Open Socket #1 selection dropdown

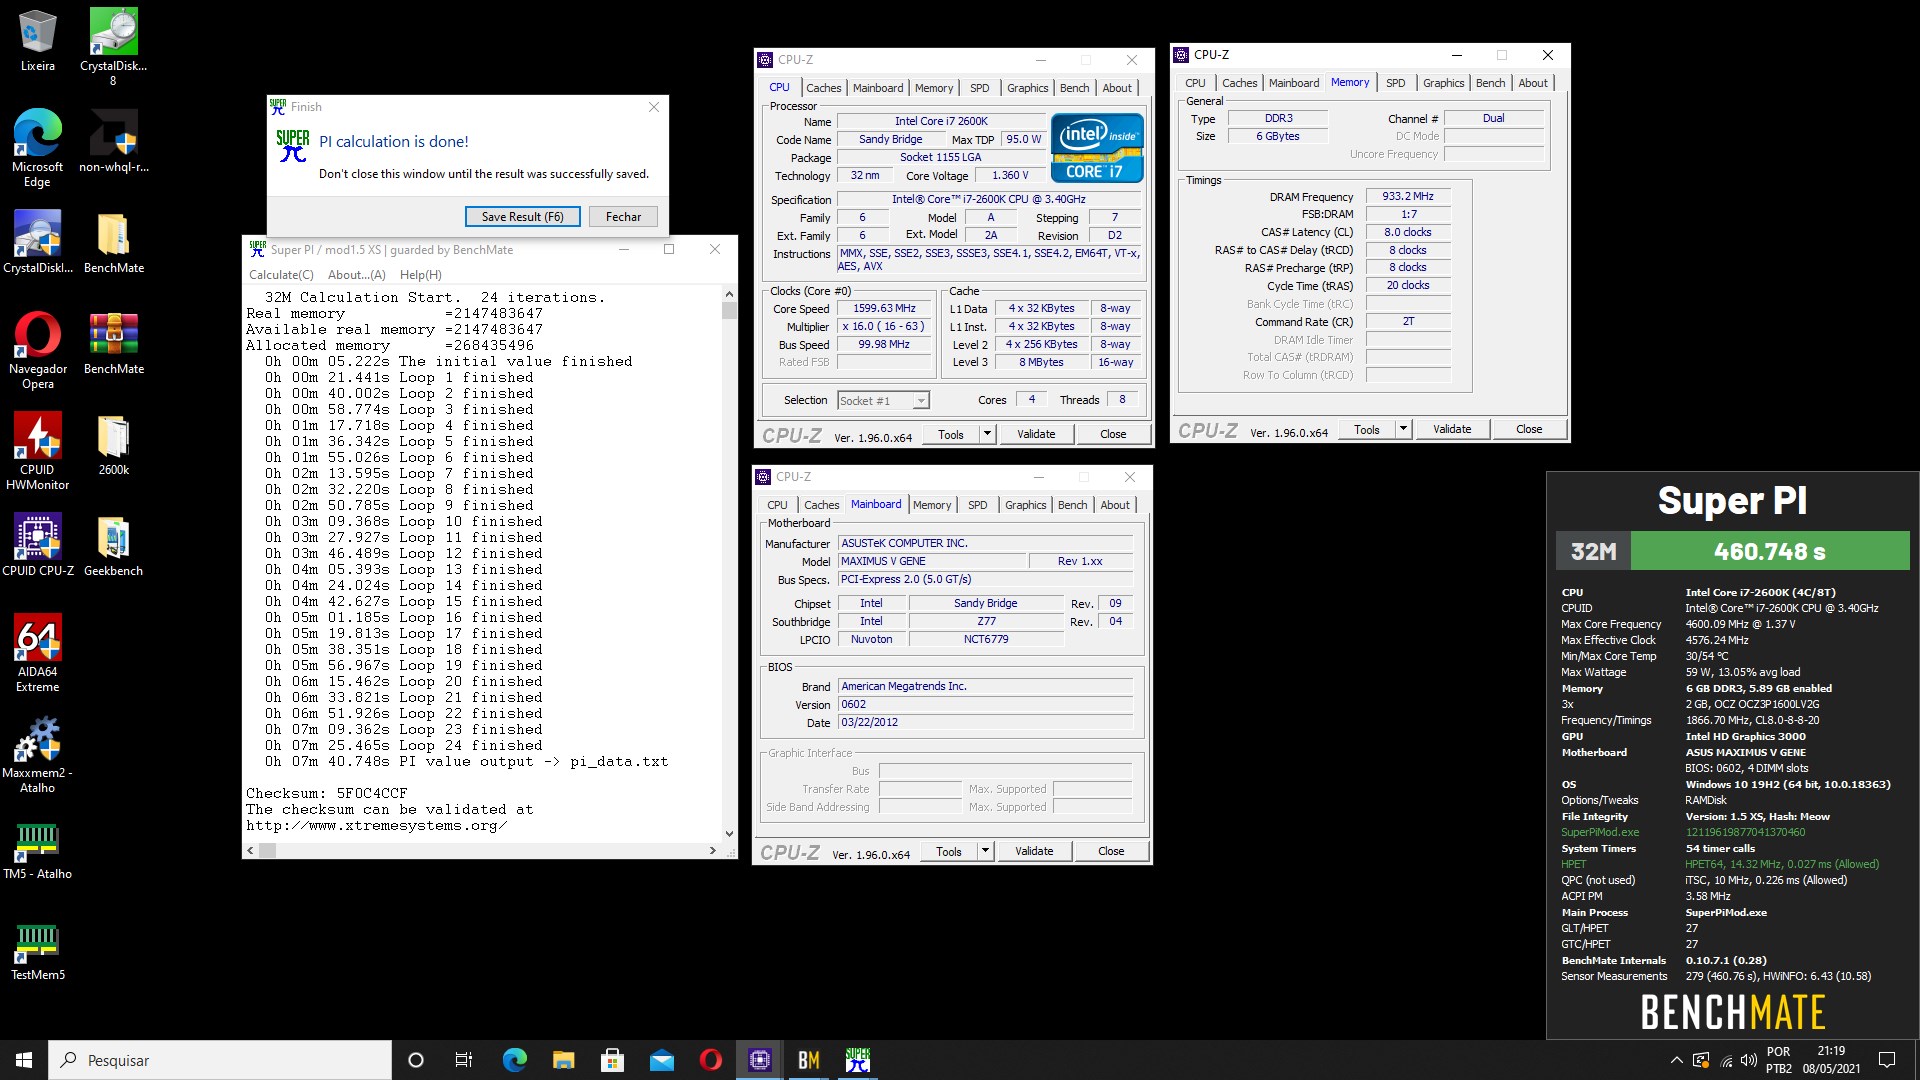click(883, 401)
